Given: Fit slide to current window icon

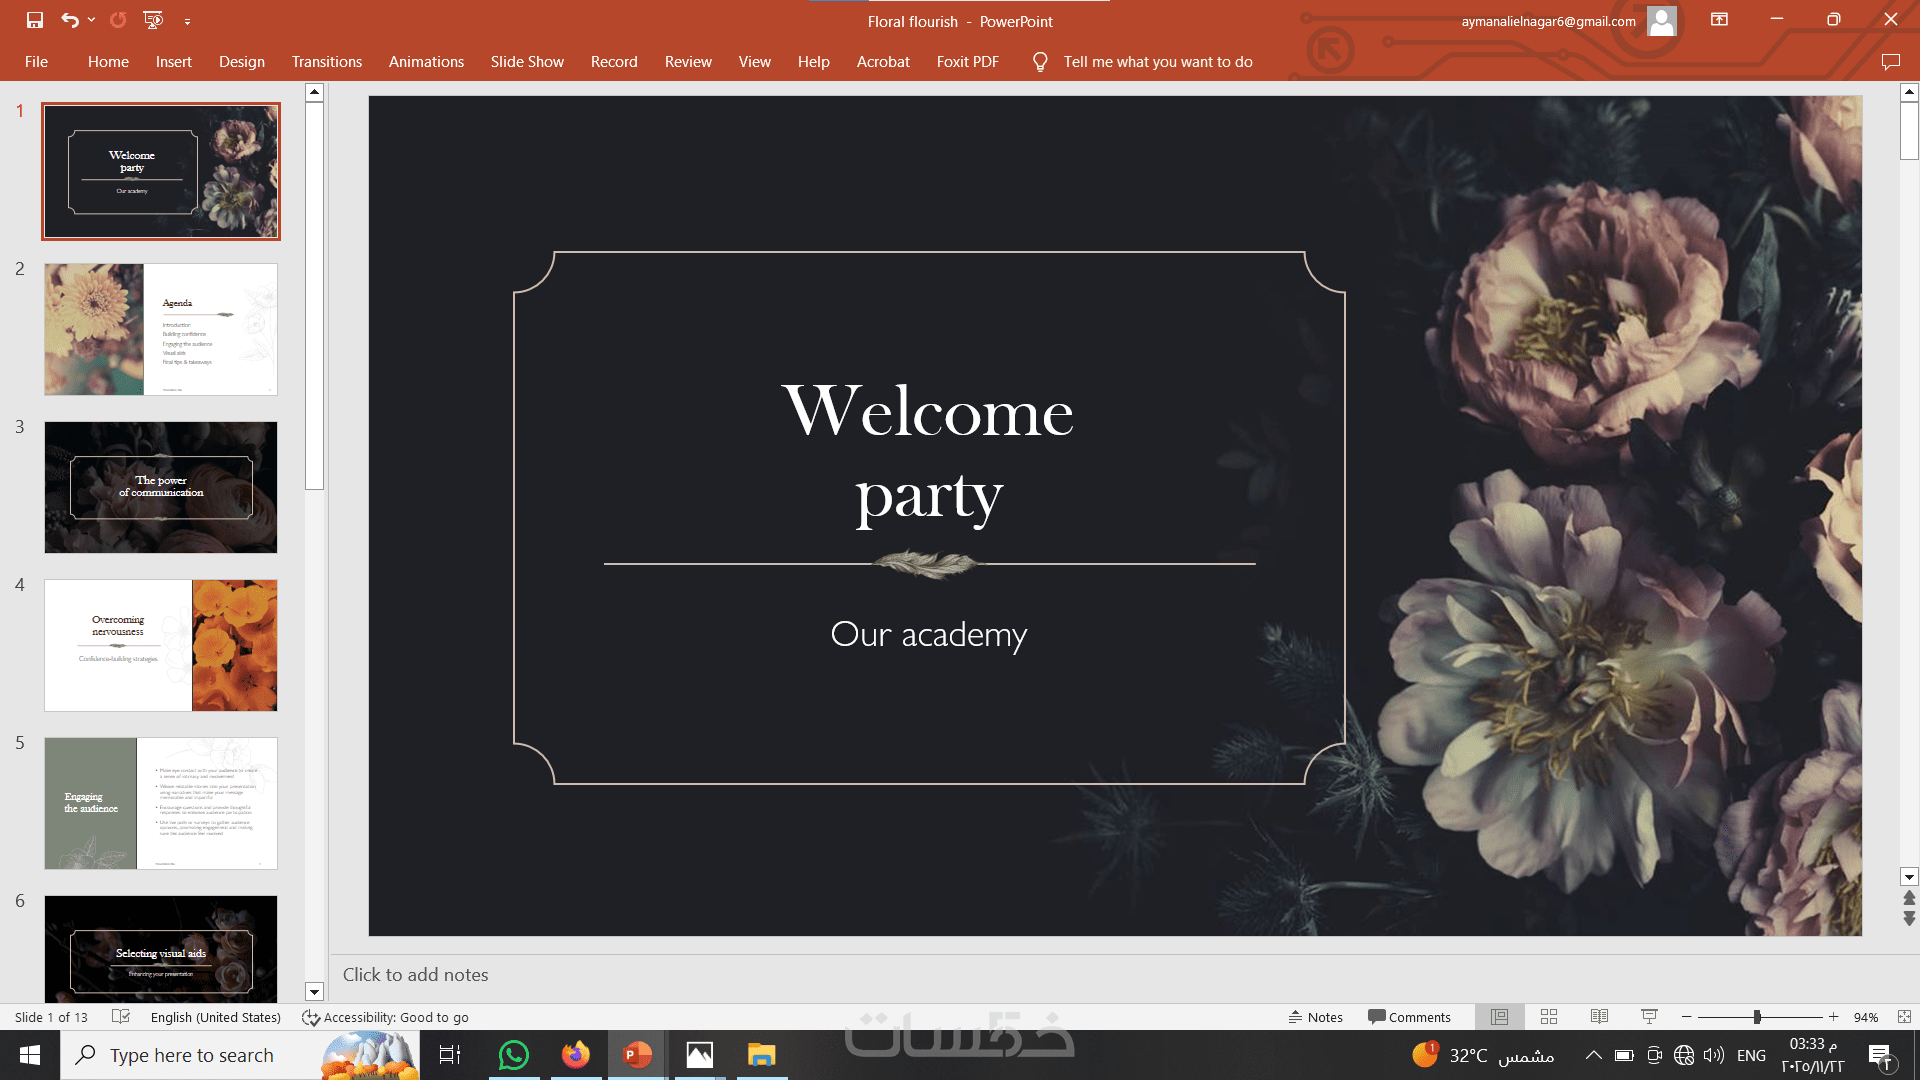Looking at the screenshot, I should (1904, 1017).
